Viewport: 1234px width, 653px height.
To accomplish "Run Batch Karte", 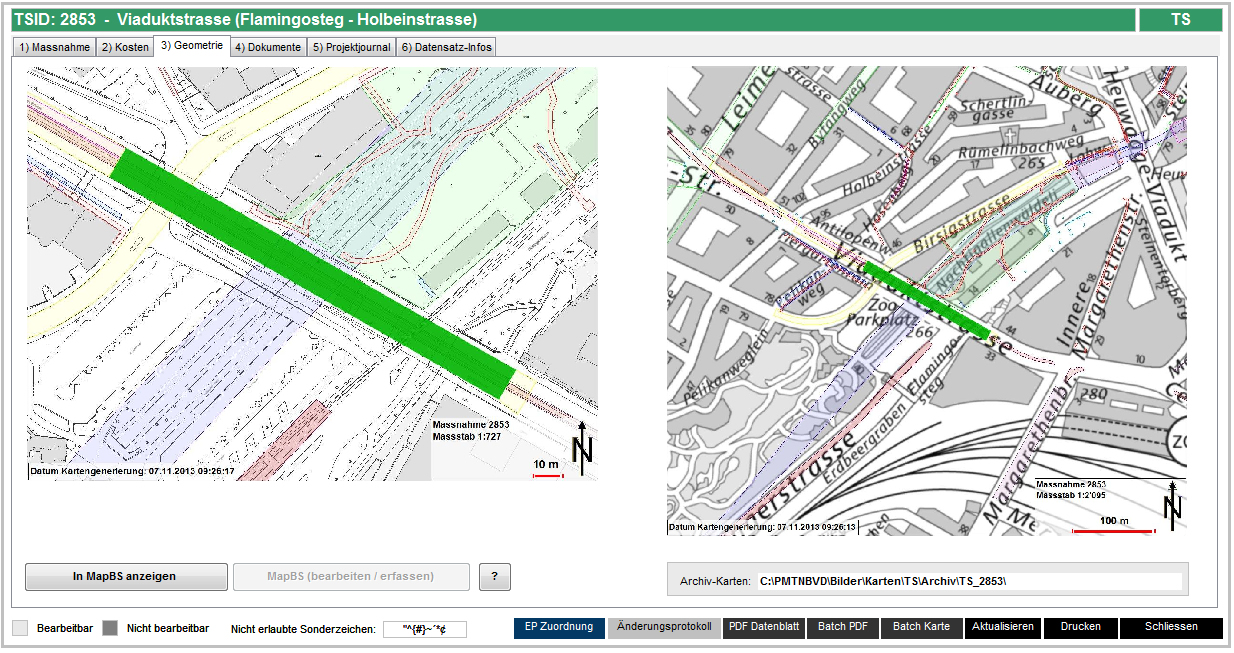I will pos(921,628).
